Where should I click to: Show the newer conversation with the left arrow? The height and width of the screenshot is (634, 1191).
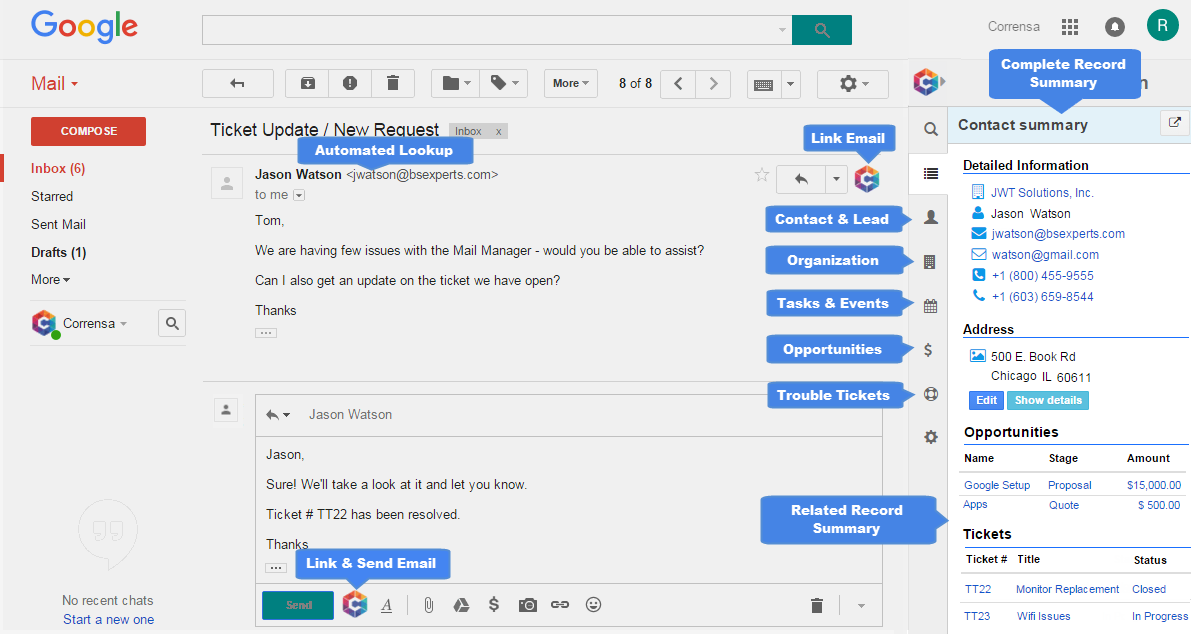pos(678,84)
